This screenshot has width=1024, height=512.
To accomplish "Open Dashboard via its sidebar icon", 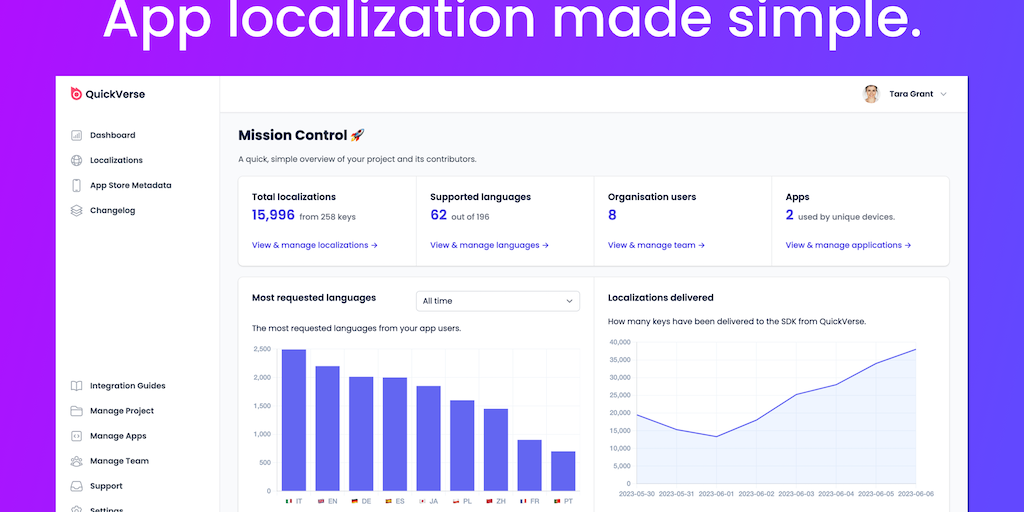I will 77,135.
